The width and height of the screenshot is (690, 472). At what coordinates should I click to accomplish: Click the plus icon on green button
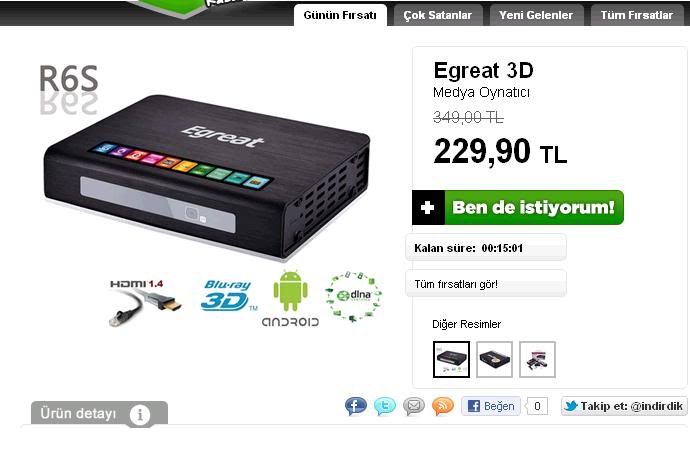(428, 208)
